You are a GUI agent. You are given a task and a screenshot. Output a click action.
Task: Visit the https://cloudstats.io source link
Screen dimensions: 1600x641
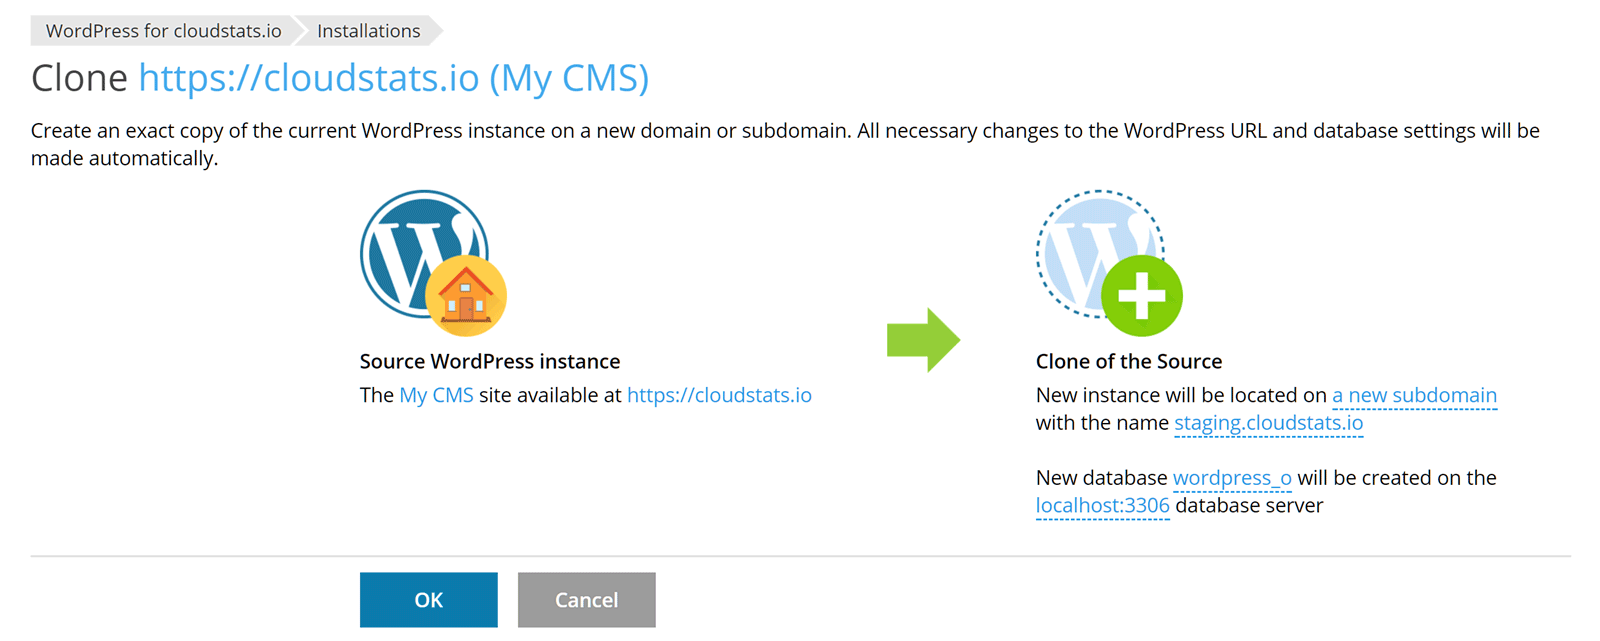click(x=719, y=395)
